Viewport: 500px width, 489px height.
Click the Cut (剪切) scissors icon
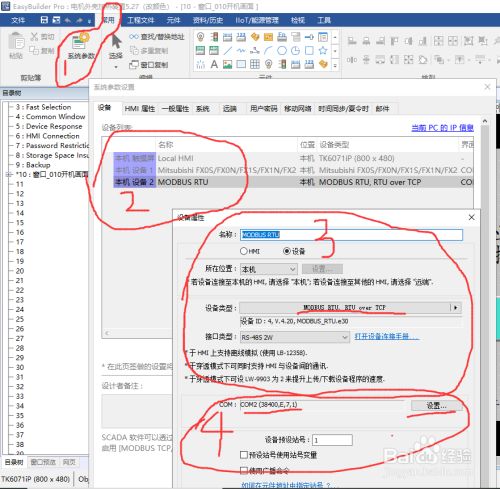coord(34,37)
